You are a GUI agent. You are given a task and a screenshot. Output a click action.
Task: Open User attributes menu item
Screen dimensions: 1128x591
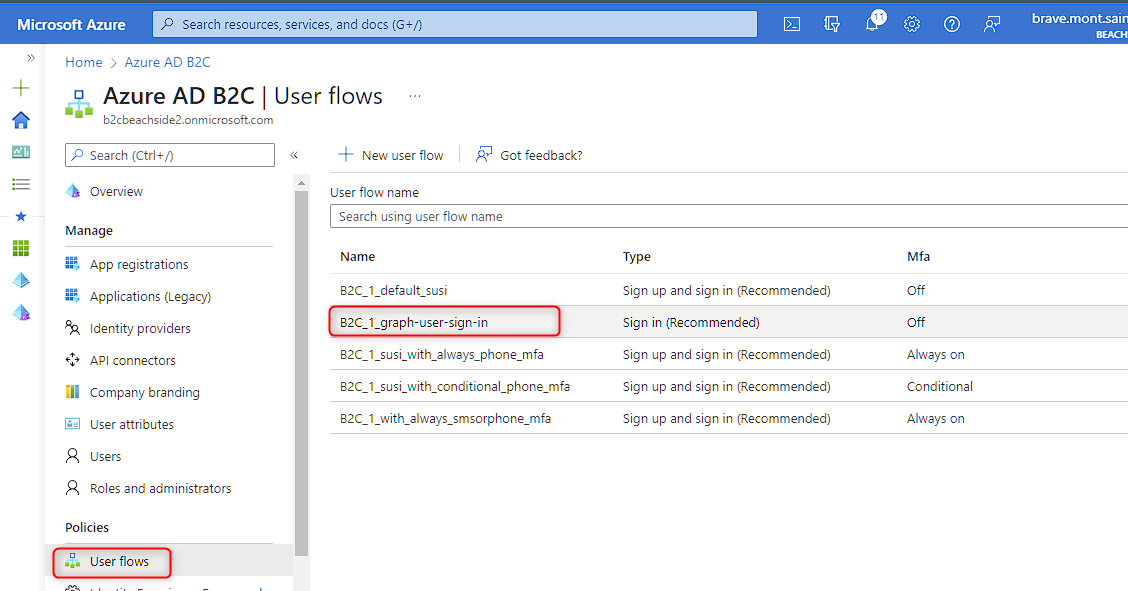pyautogui.click(x=132, y=424)
